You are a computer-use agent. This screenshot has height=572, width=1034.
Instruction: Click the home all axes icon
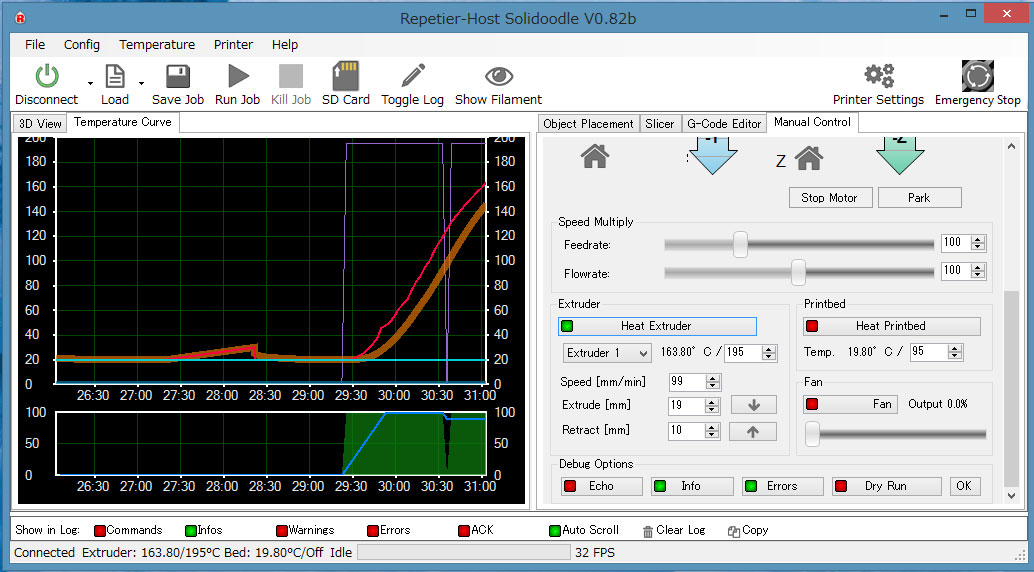[595, 156]
